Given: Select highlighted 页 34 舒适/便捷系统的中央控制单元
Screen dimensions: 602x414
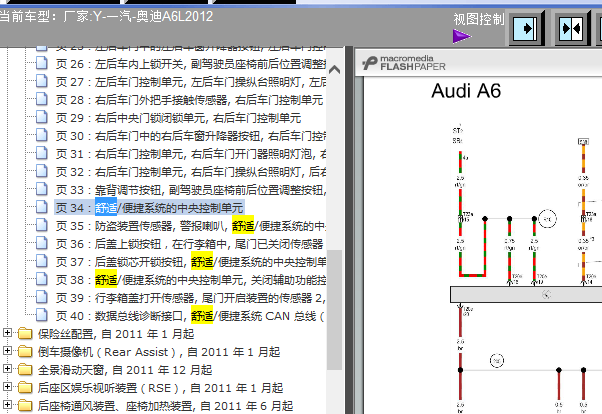Looking at the screenshot, I should pos(149,208).
